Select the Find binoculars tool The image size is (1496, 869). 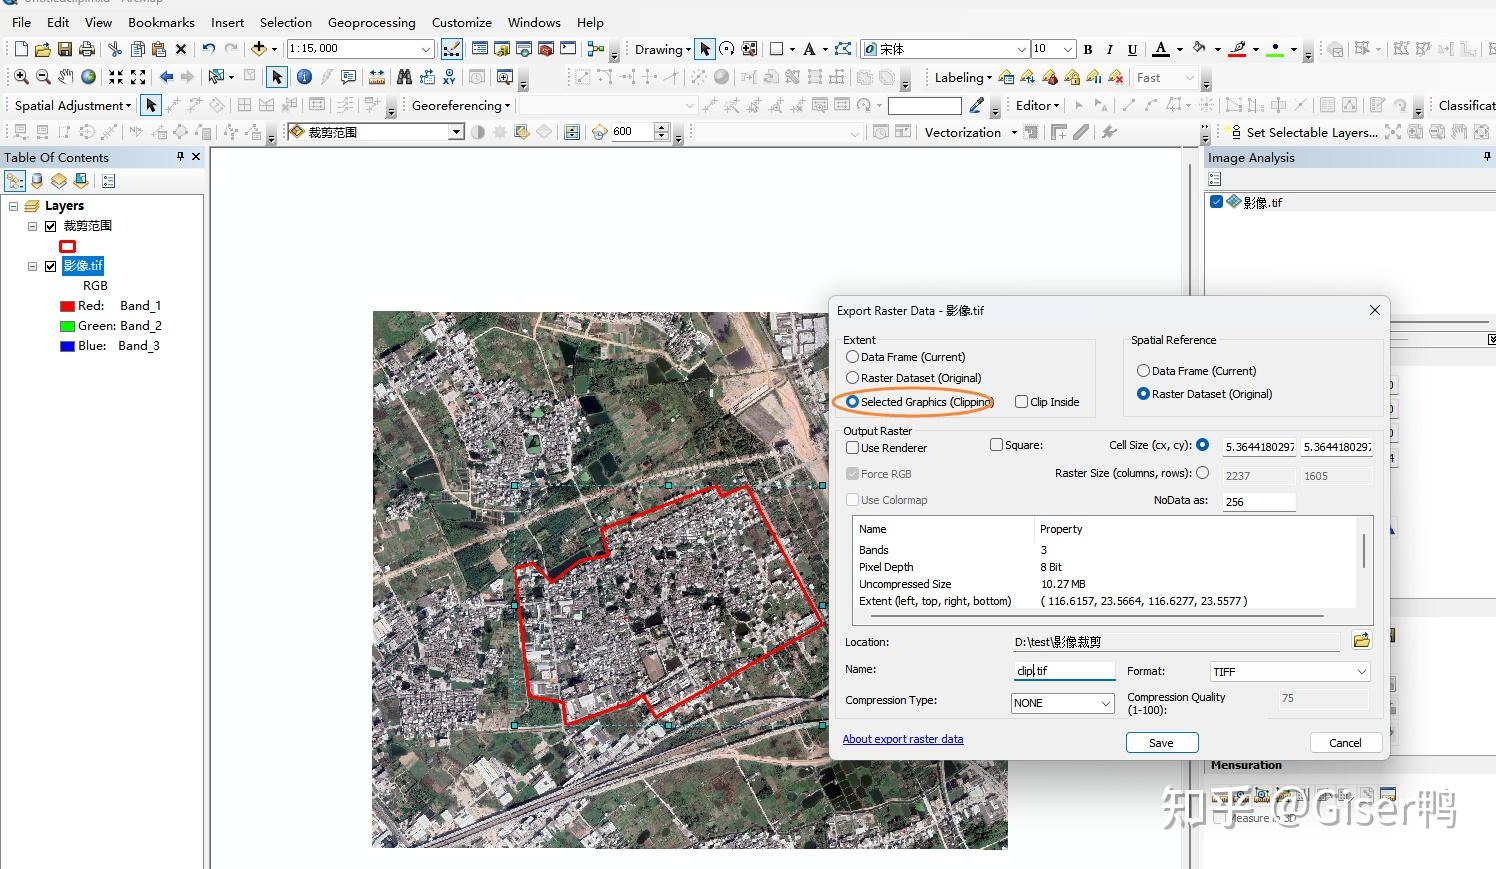pyautogui.click(x=404, y=77)
